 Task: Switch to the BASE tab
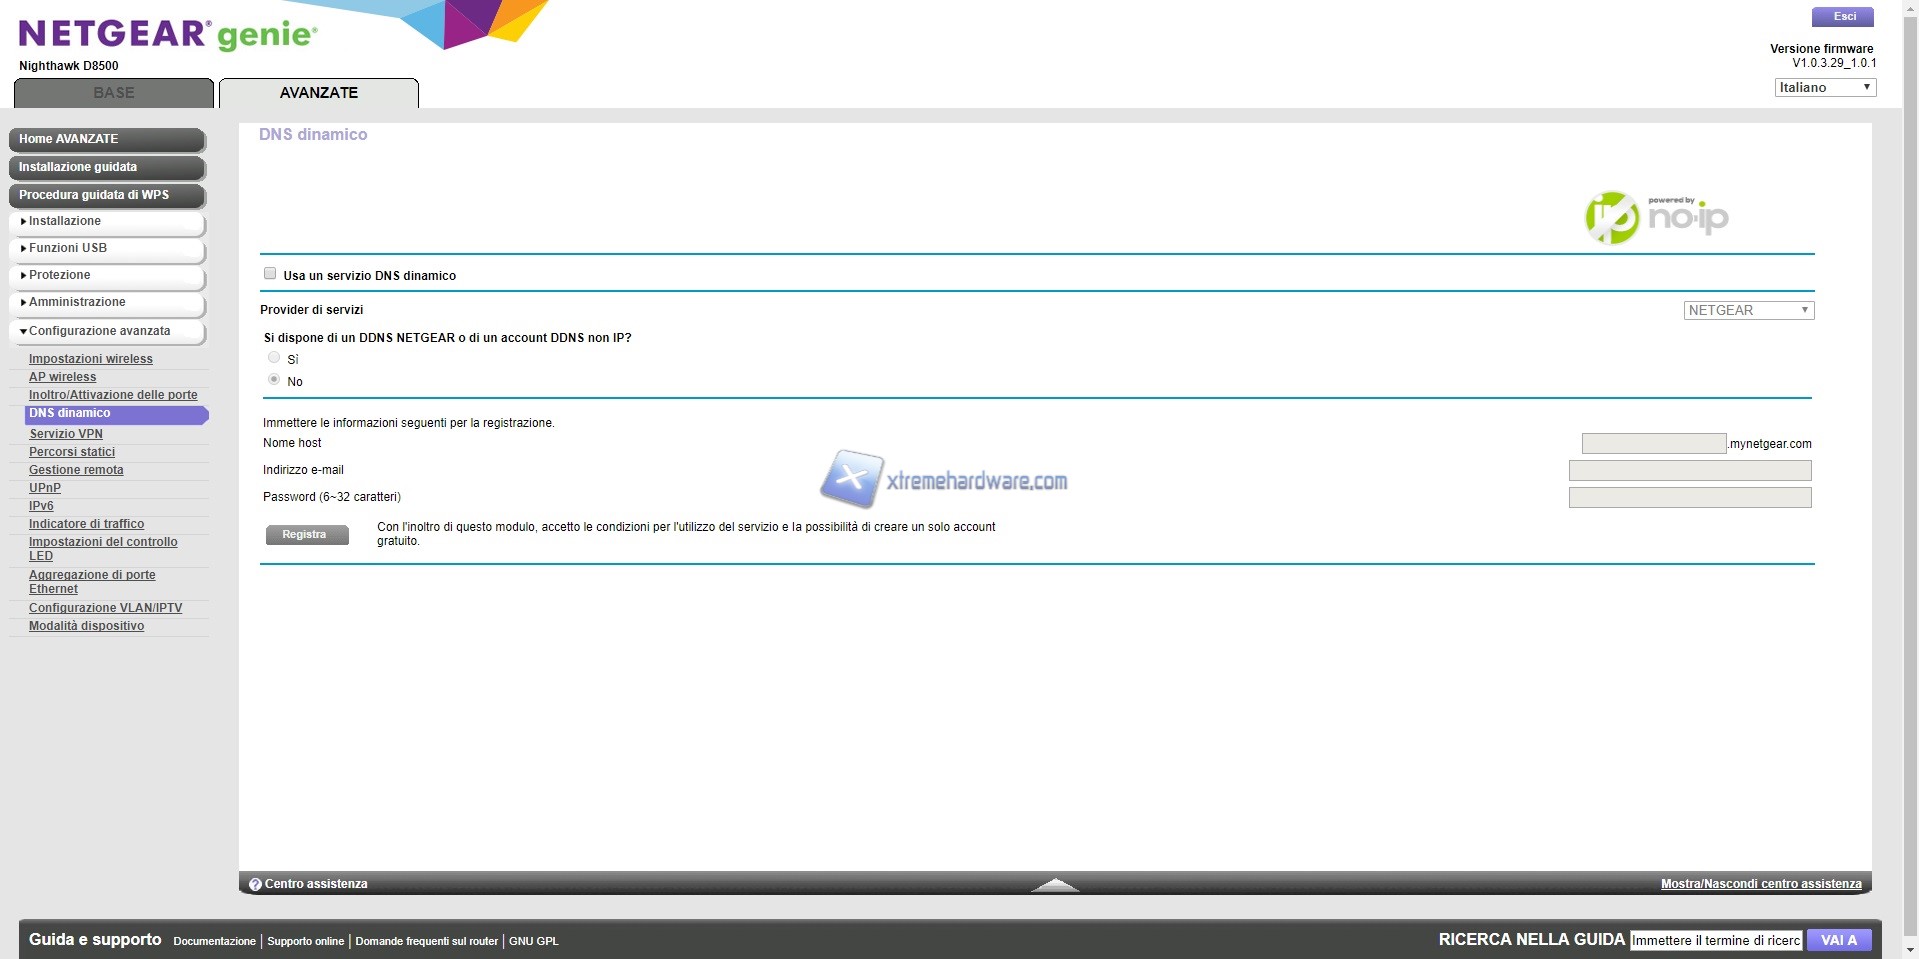point(114,93)
